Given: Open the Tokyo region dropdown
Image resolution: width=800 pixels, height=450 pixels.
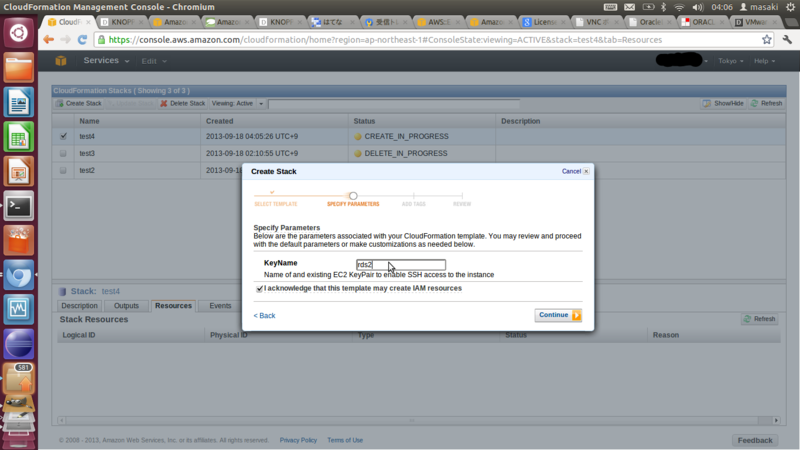Looking at the screenshot, I should 731,61.
